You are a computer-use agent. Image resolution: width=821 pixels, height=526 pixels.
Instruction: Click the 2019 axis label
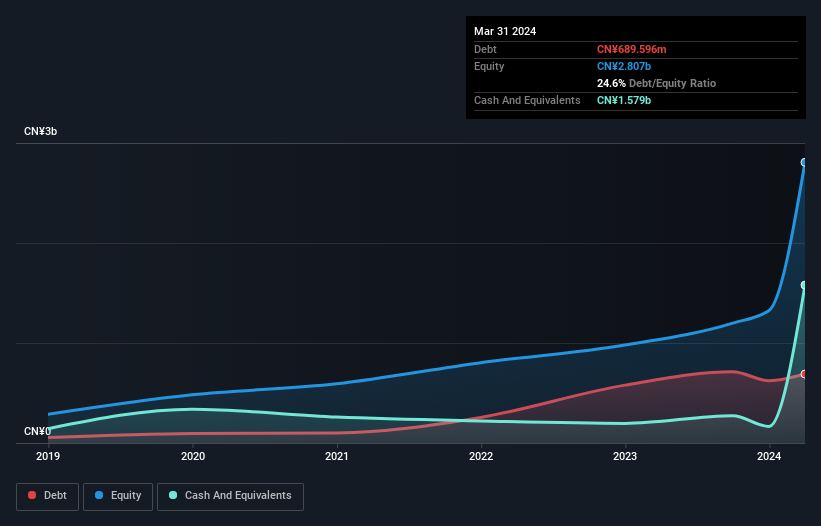coord(48,456)
